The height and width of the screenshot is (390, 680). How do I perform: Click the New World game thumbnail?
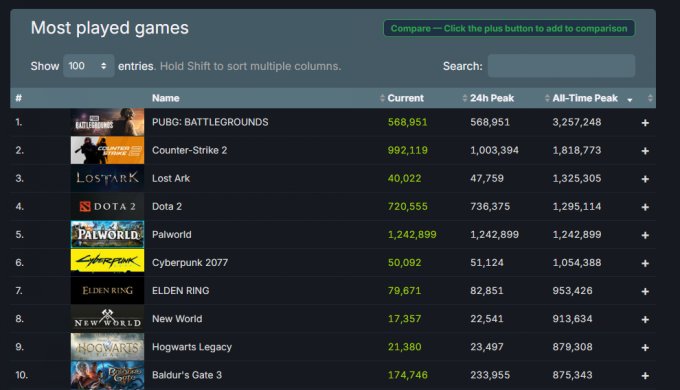click(107, 318)
